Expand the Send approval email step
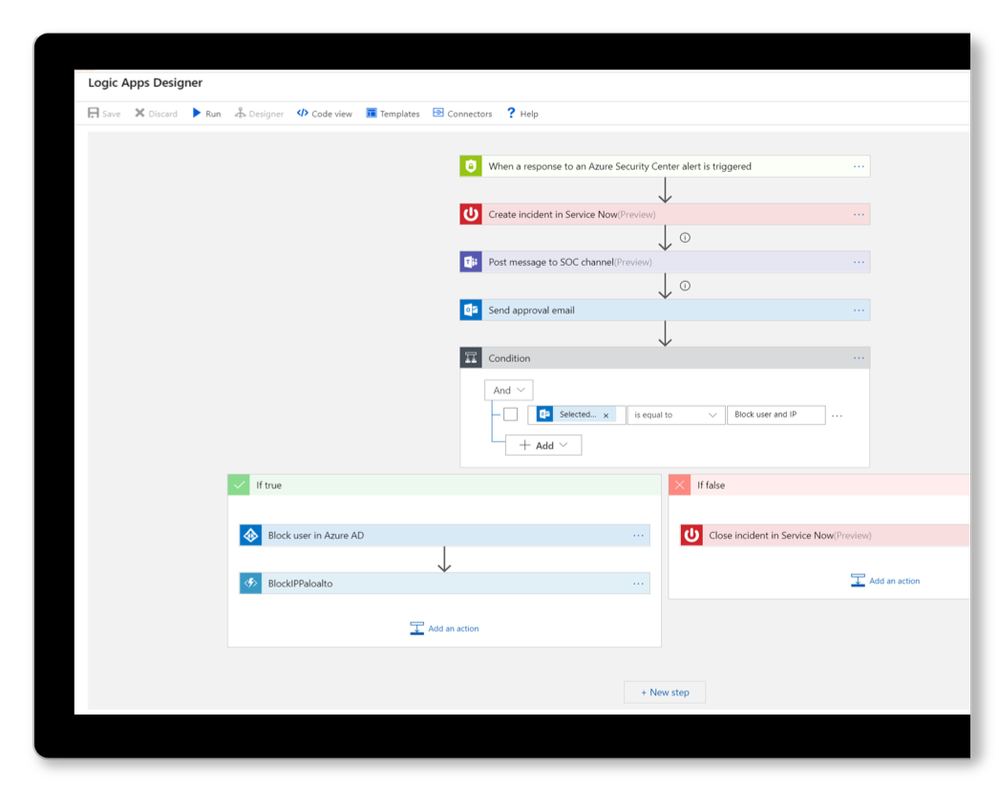The height and width of the screenshot is (793, 999). 665,310
